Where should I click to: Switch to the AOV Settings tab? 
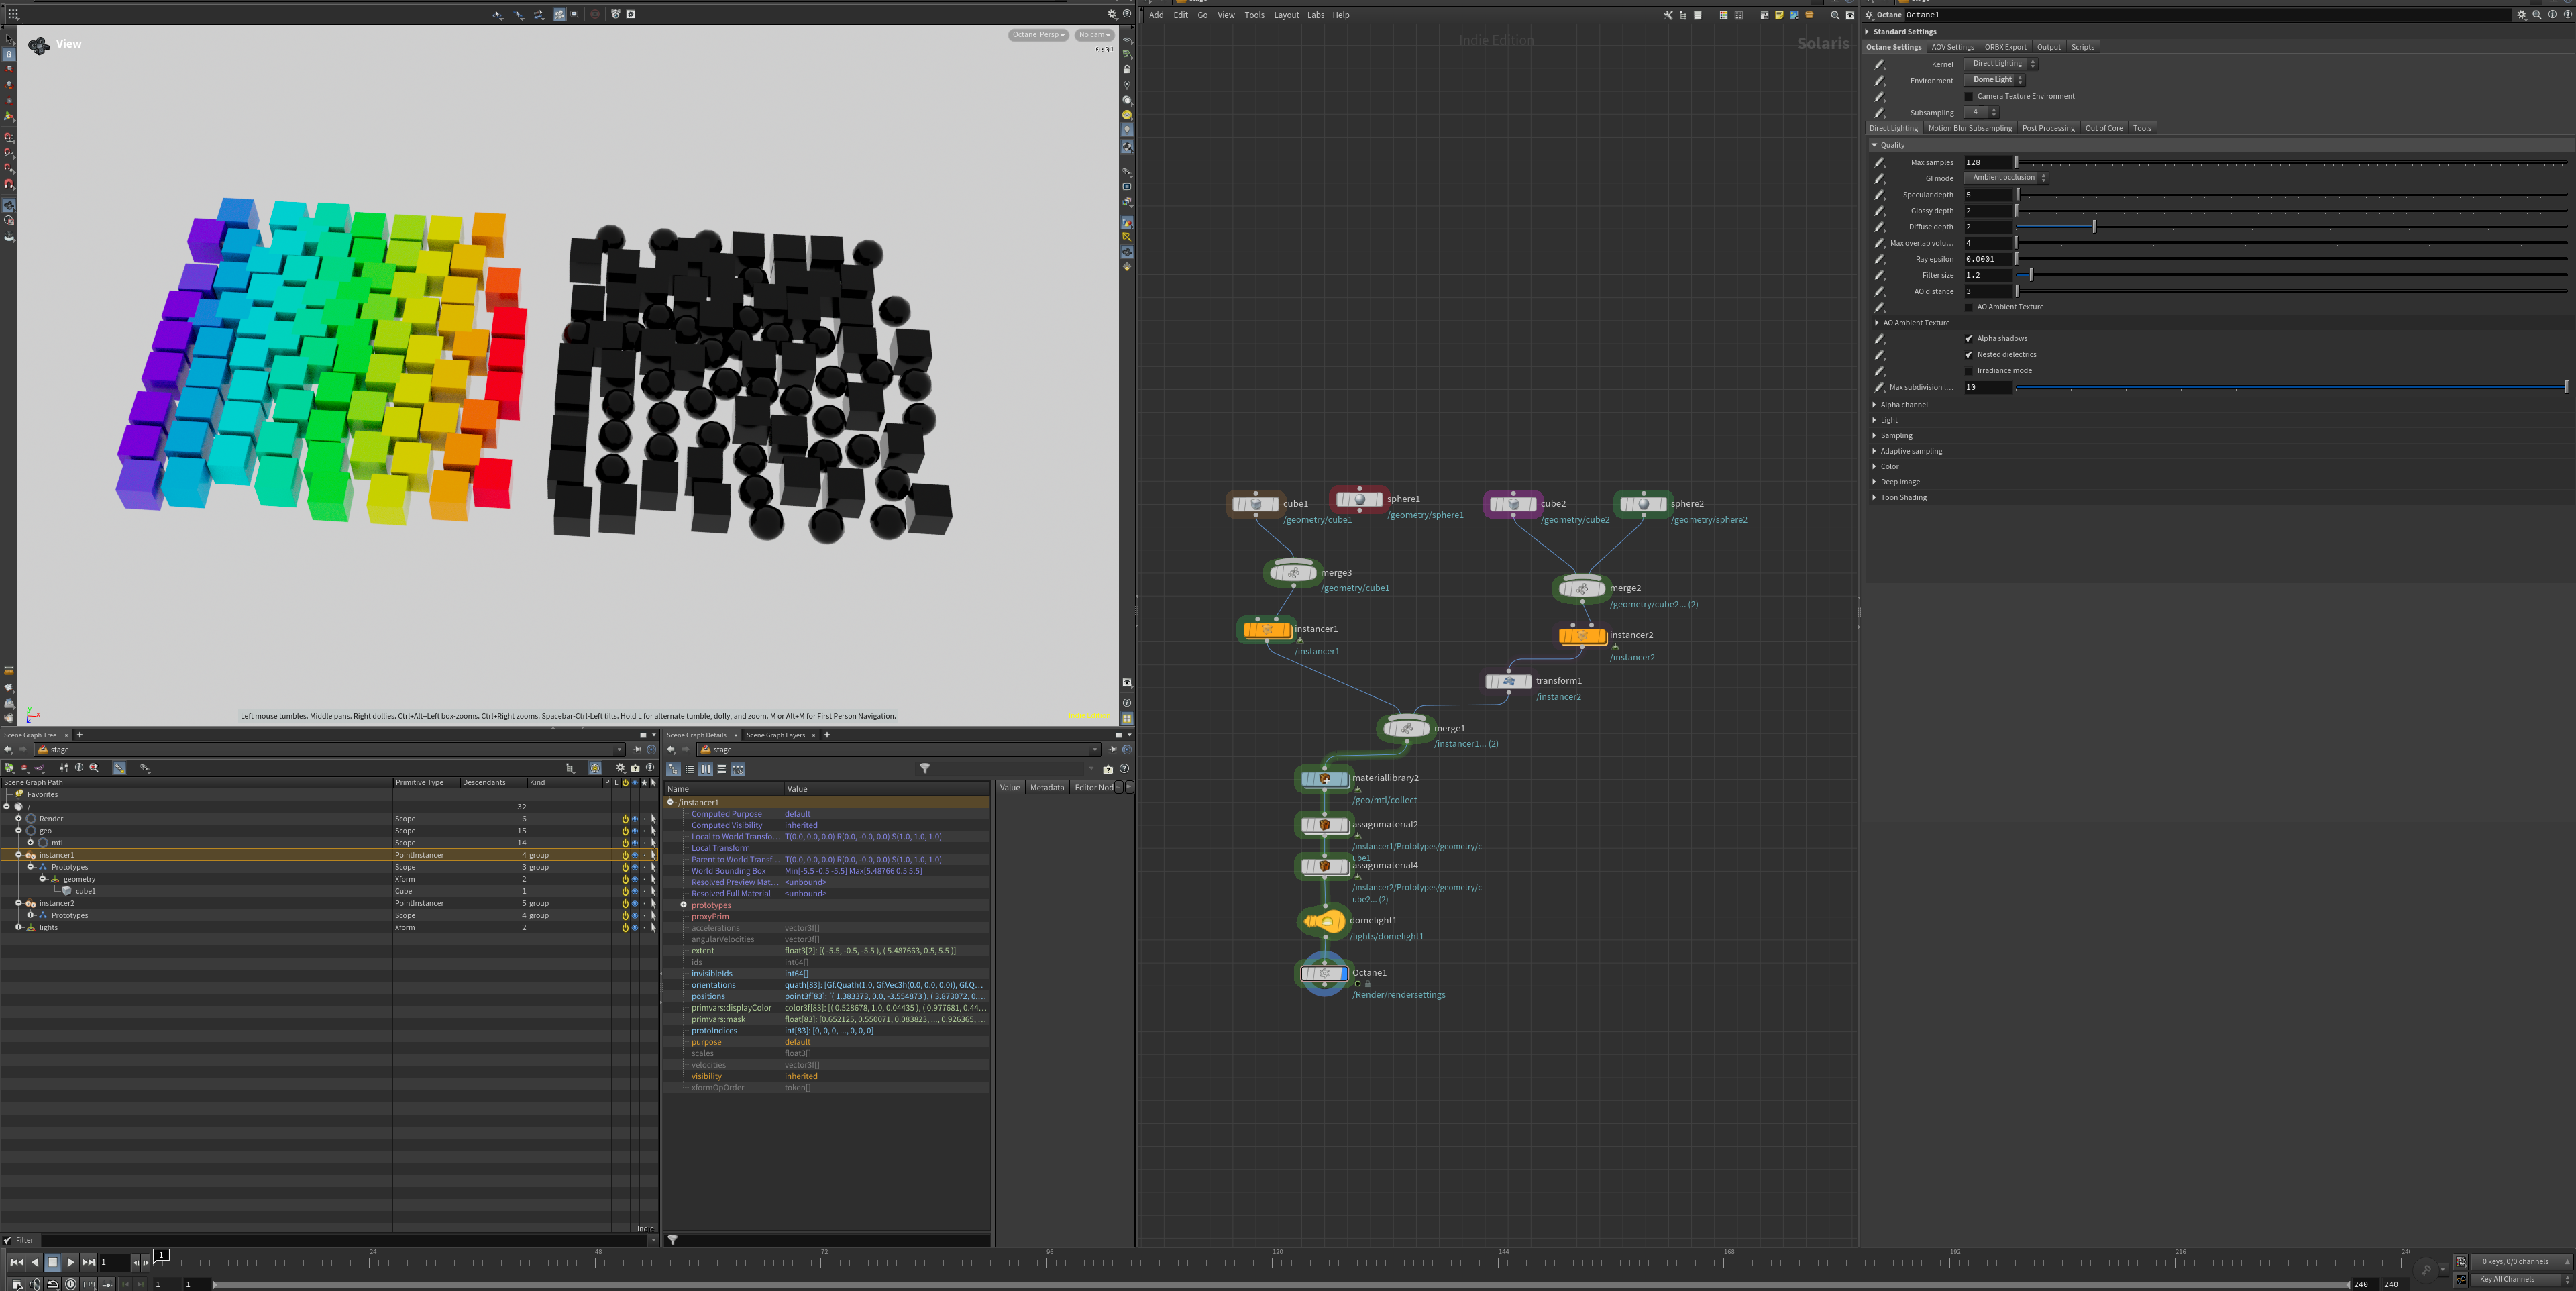[x=1952, y=47]
